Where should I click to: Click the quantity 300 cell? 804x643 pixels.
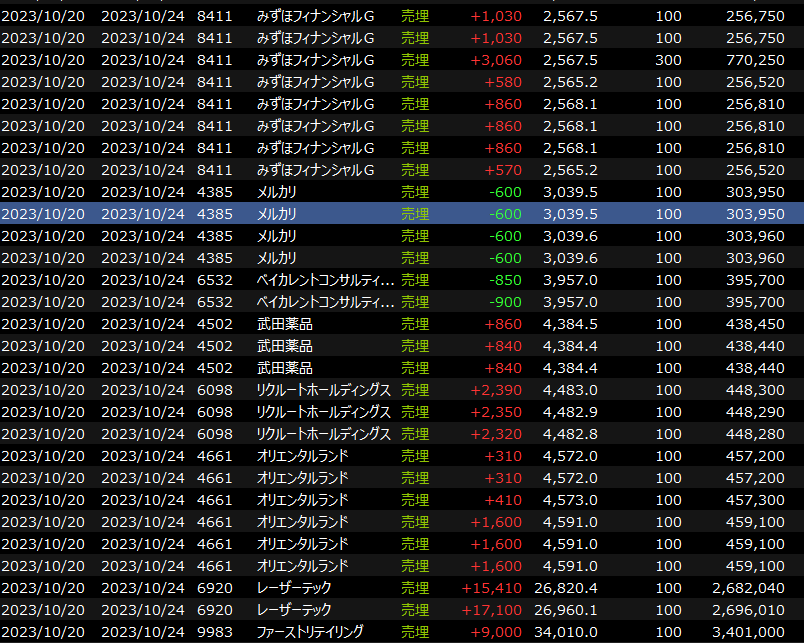coord(669,60)
